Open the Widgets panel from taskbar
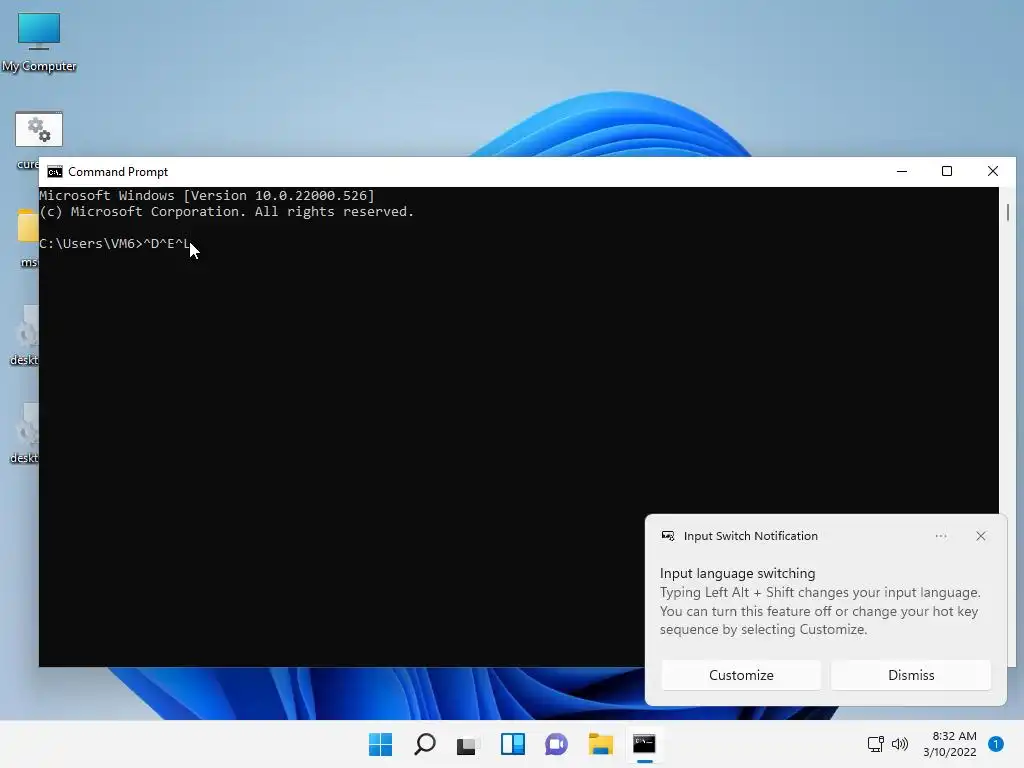 tap(513, 744)
